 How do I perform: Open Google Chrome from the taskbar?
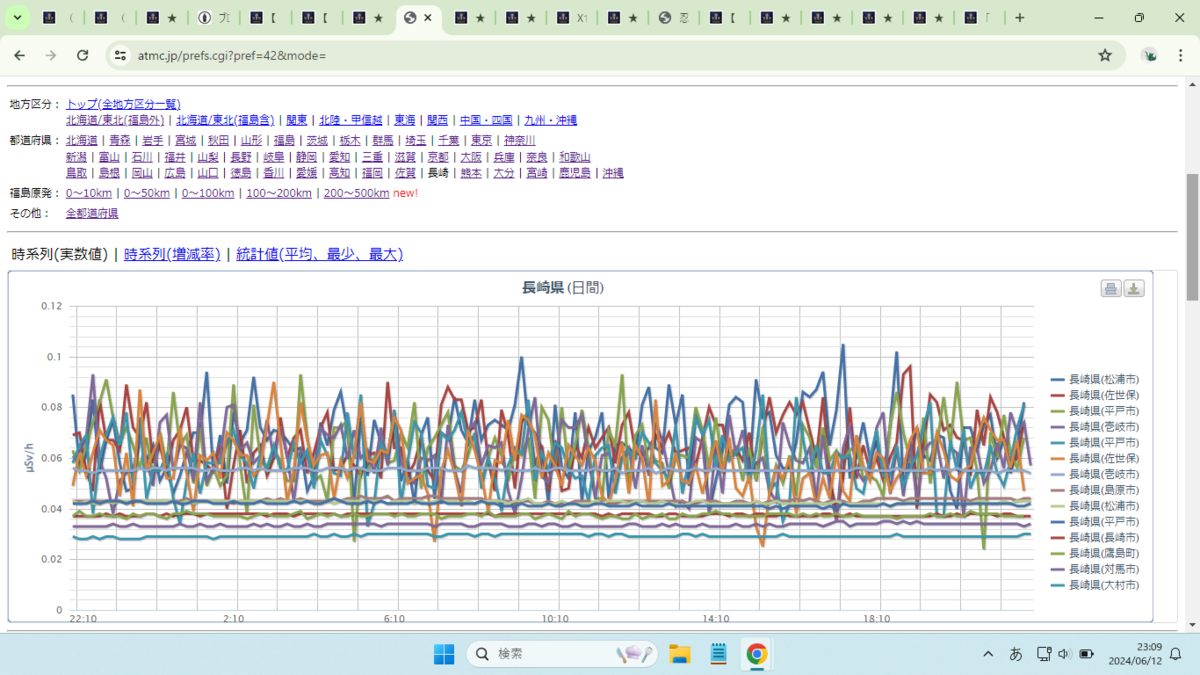pos(757,654)
